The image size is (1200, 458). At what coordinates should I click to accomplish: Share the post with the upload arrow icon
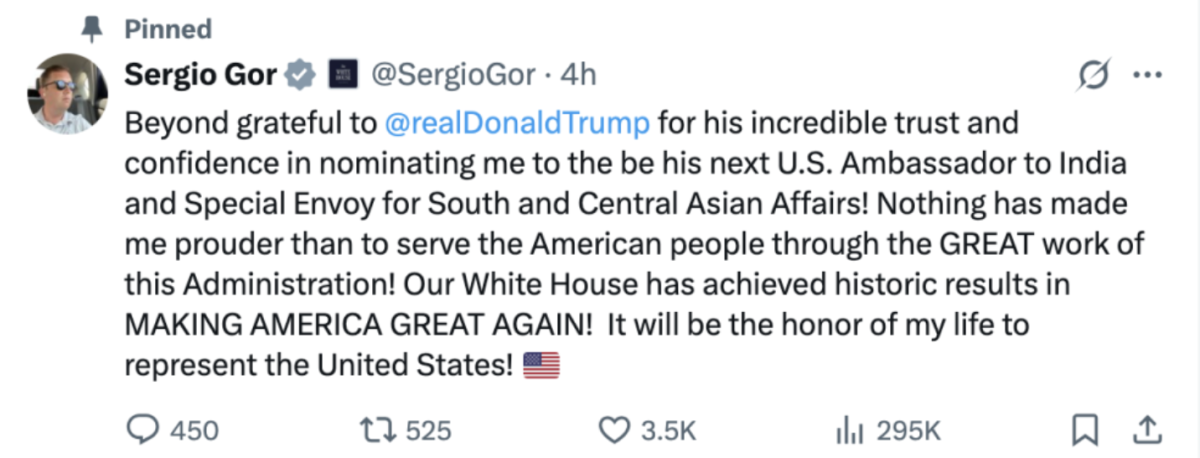tap(1146, 430)
